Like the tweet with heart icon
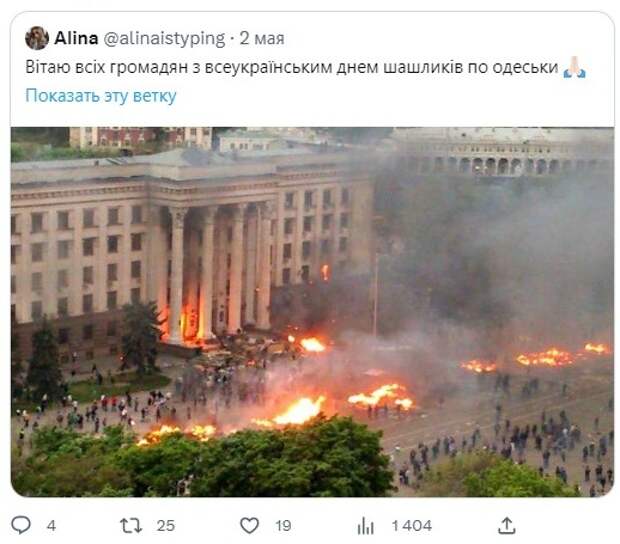The image size is (620, 544). tap(250, 525)
